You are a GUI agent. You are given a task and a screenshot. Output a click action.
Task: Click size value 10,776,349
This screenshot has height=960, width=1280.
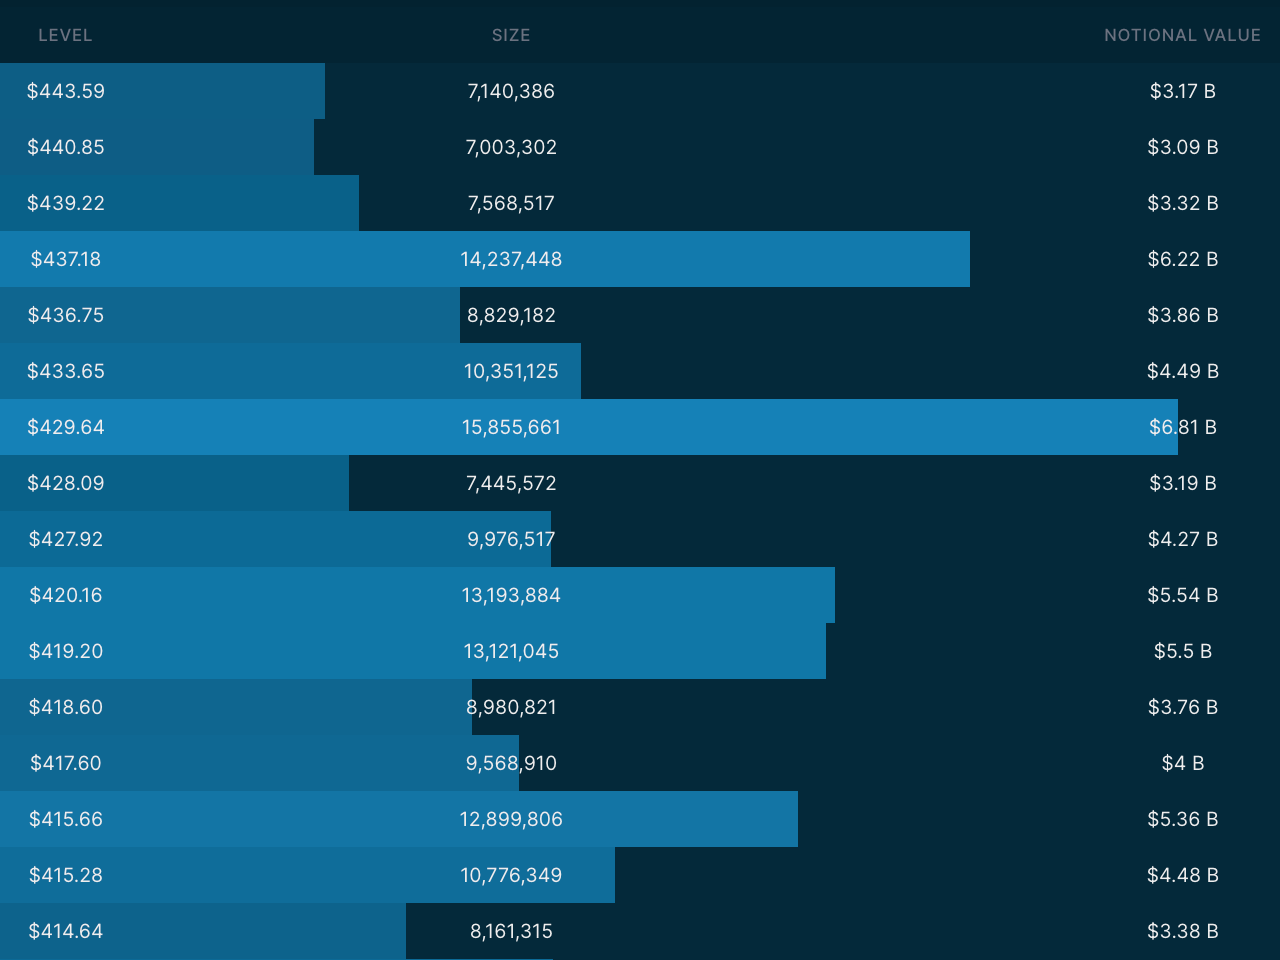(x=511, y=875)
